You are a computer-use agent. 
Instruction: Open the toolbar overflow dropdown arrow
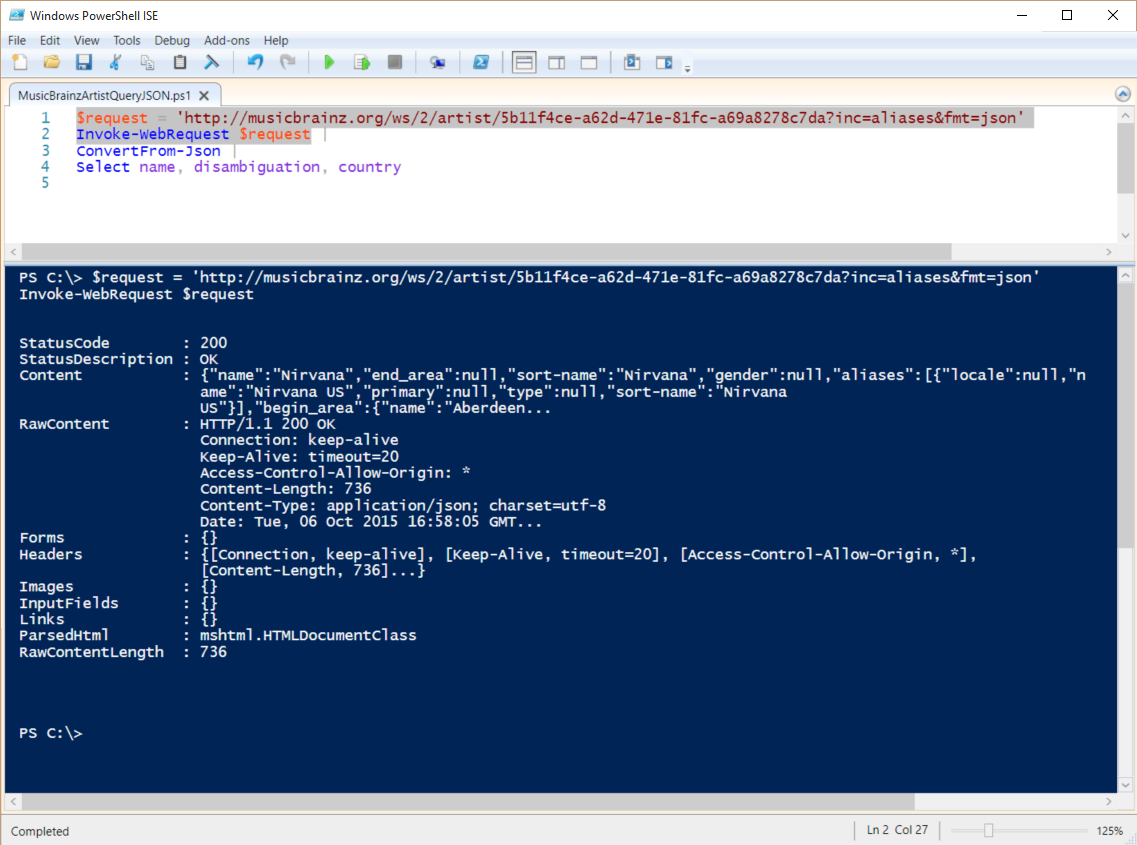(686, 69)
